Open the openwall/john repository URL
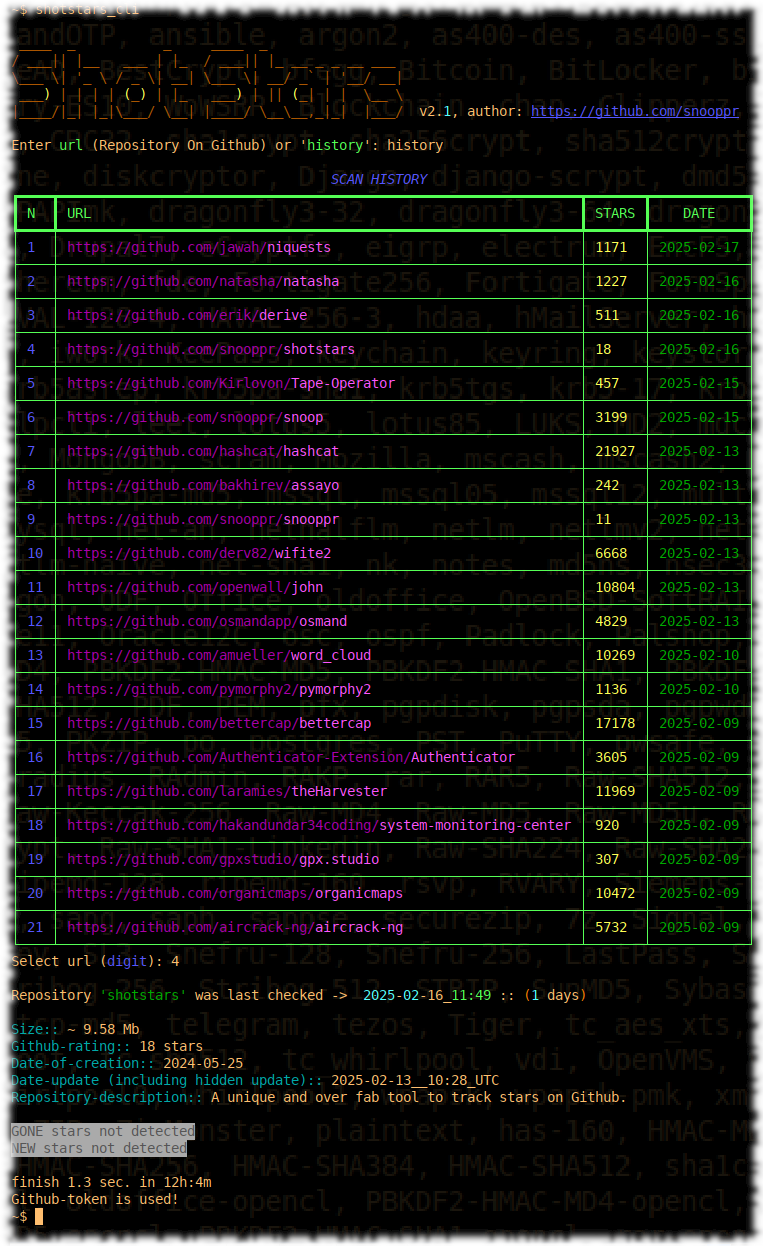The width and height of the screenshot is (763, 1246). (x=194, y=587)
